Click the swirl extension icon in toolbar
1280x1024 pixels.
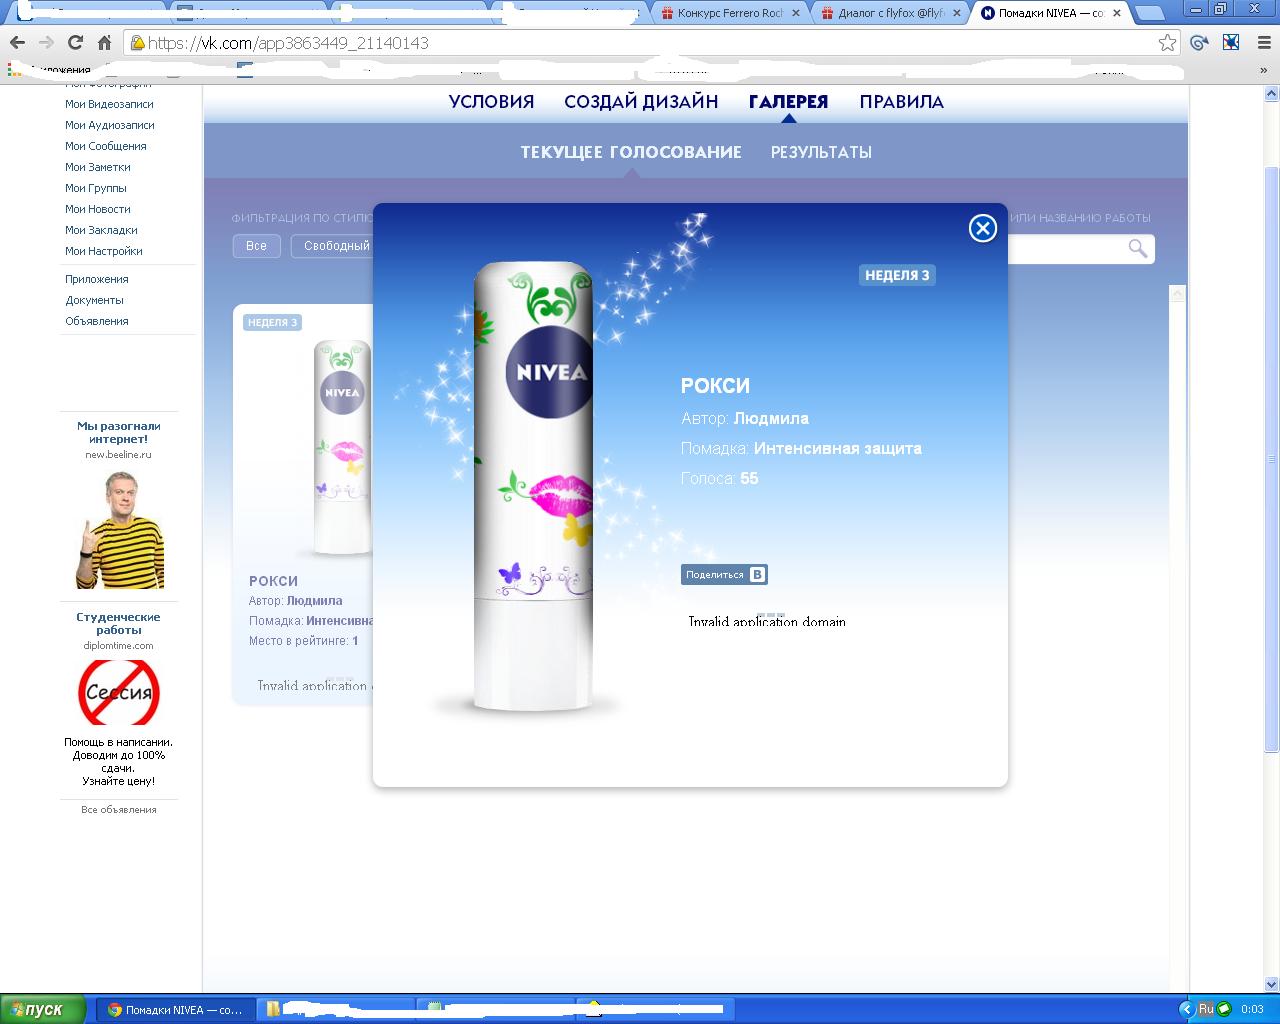coord(1198,43)
